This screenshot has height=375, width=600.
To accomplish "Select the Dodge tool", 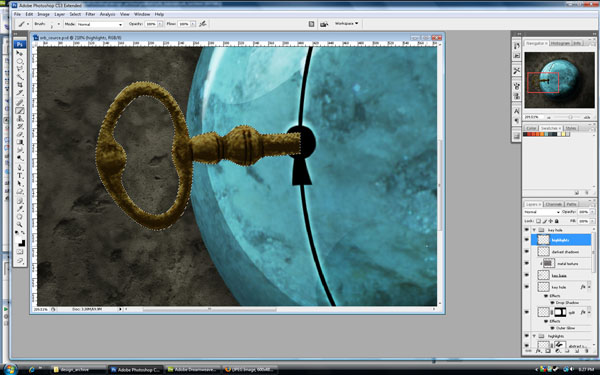I will tap(20, 158).
